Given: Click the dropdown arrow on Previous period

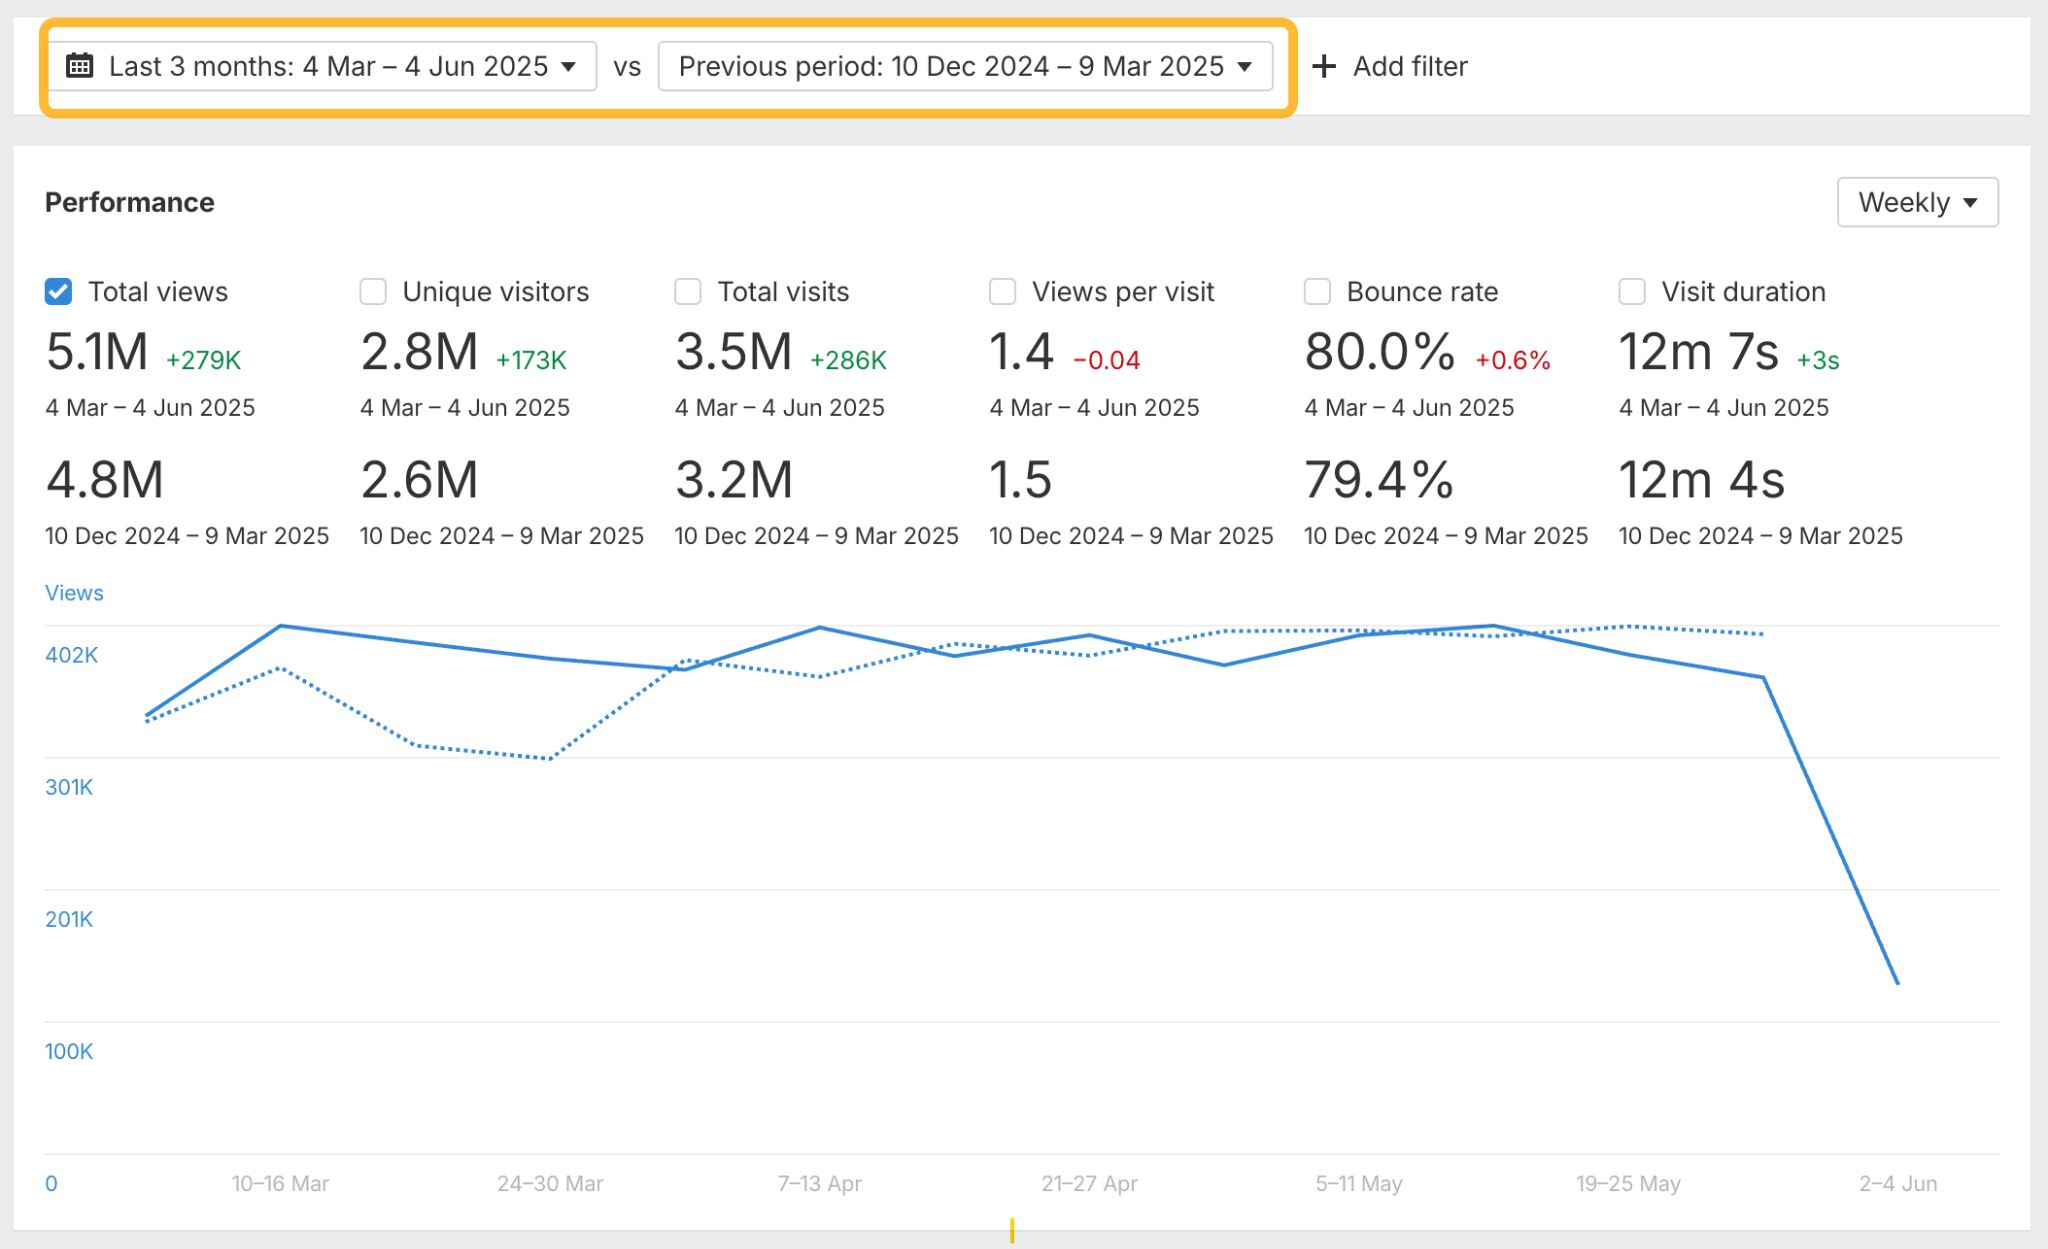Looking at the screenshot, I should pos(1243,66).
